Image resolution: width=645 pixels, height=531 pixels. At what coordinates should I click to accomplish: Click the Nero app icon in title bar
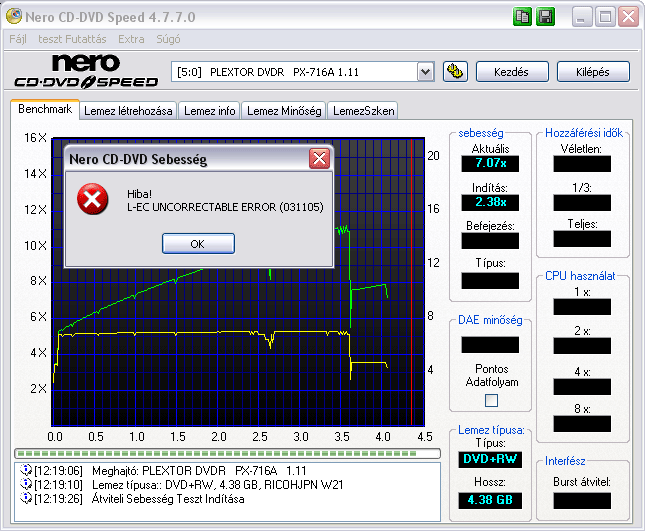coord(14,16)
